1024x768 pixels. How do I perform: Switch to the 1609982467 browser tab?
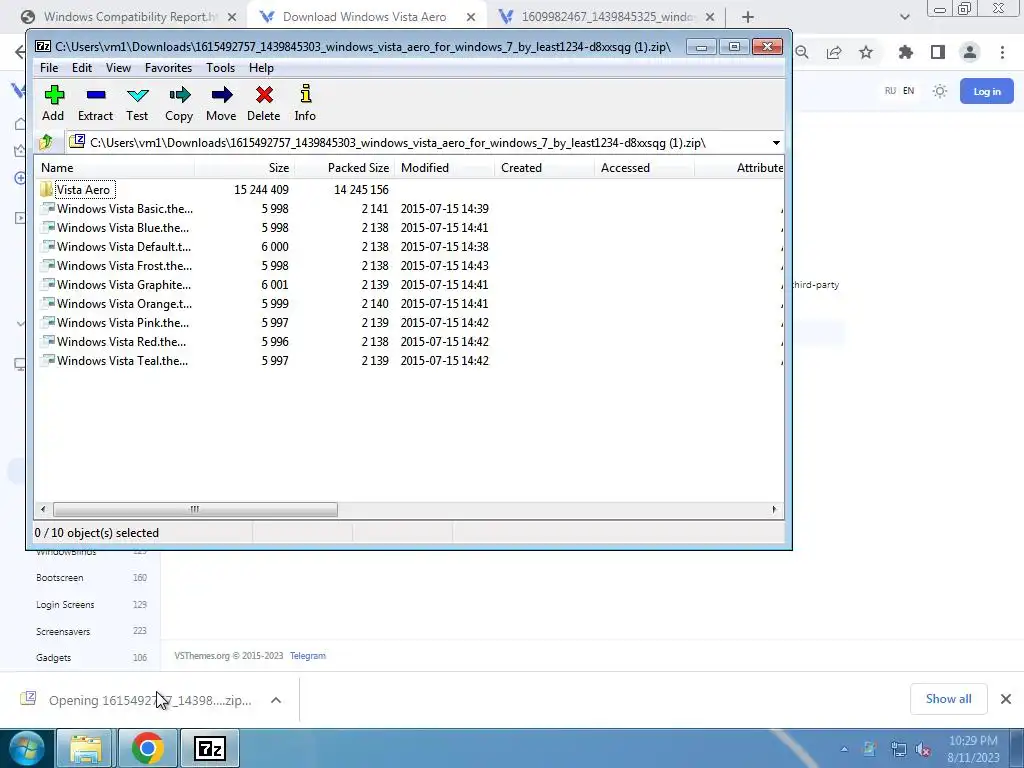click(x=607, y=17)
